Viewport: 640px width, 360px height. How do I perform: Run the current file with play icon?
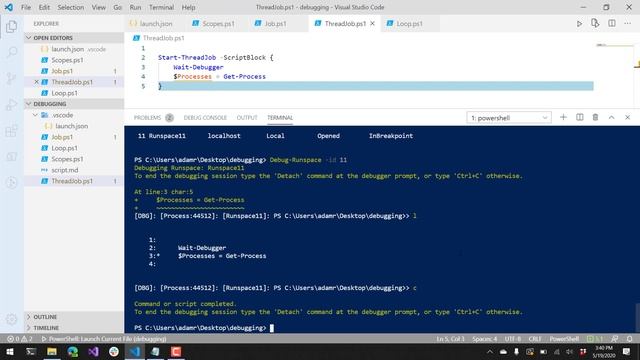pos(579,24)
